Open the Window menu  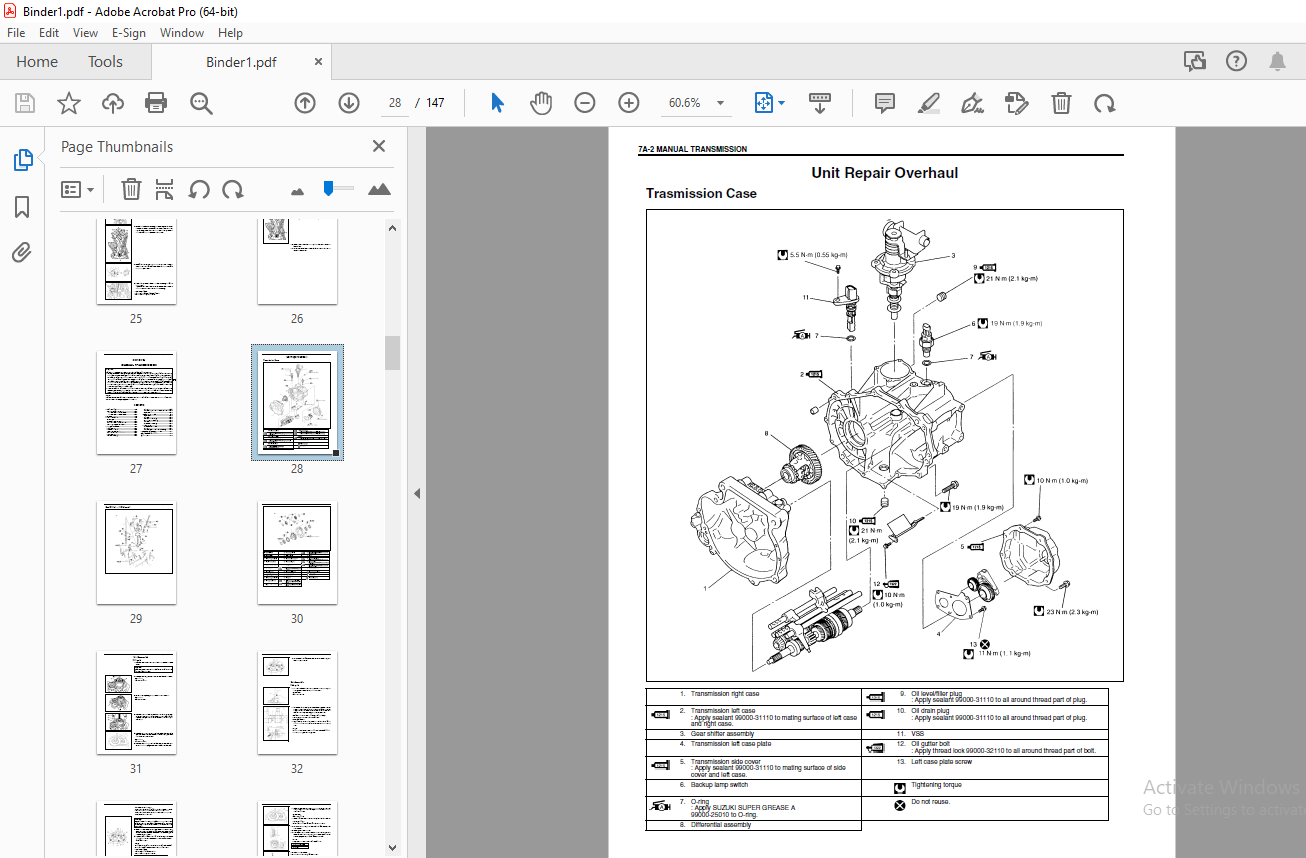(182, 32)
